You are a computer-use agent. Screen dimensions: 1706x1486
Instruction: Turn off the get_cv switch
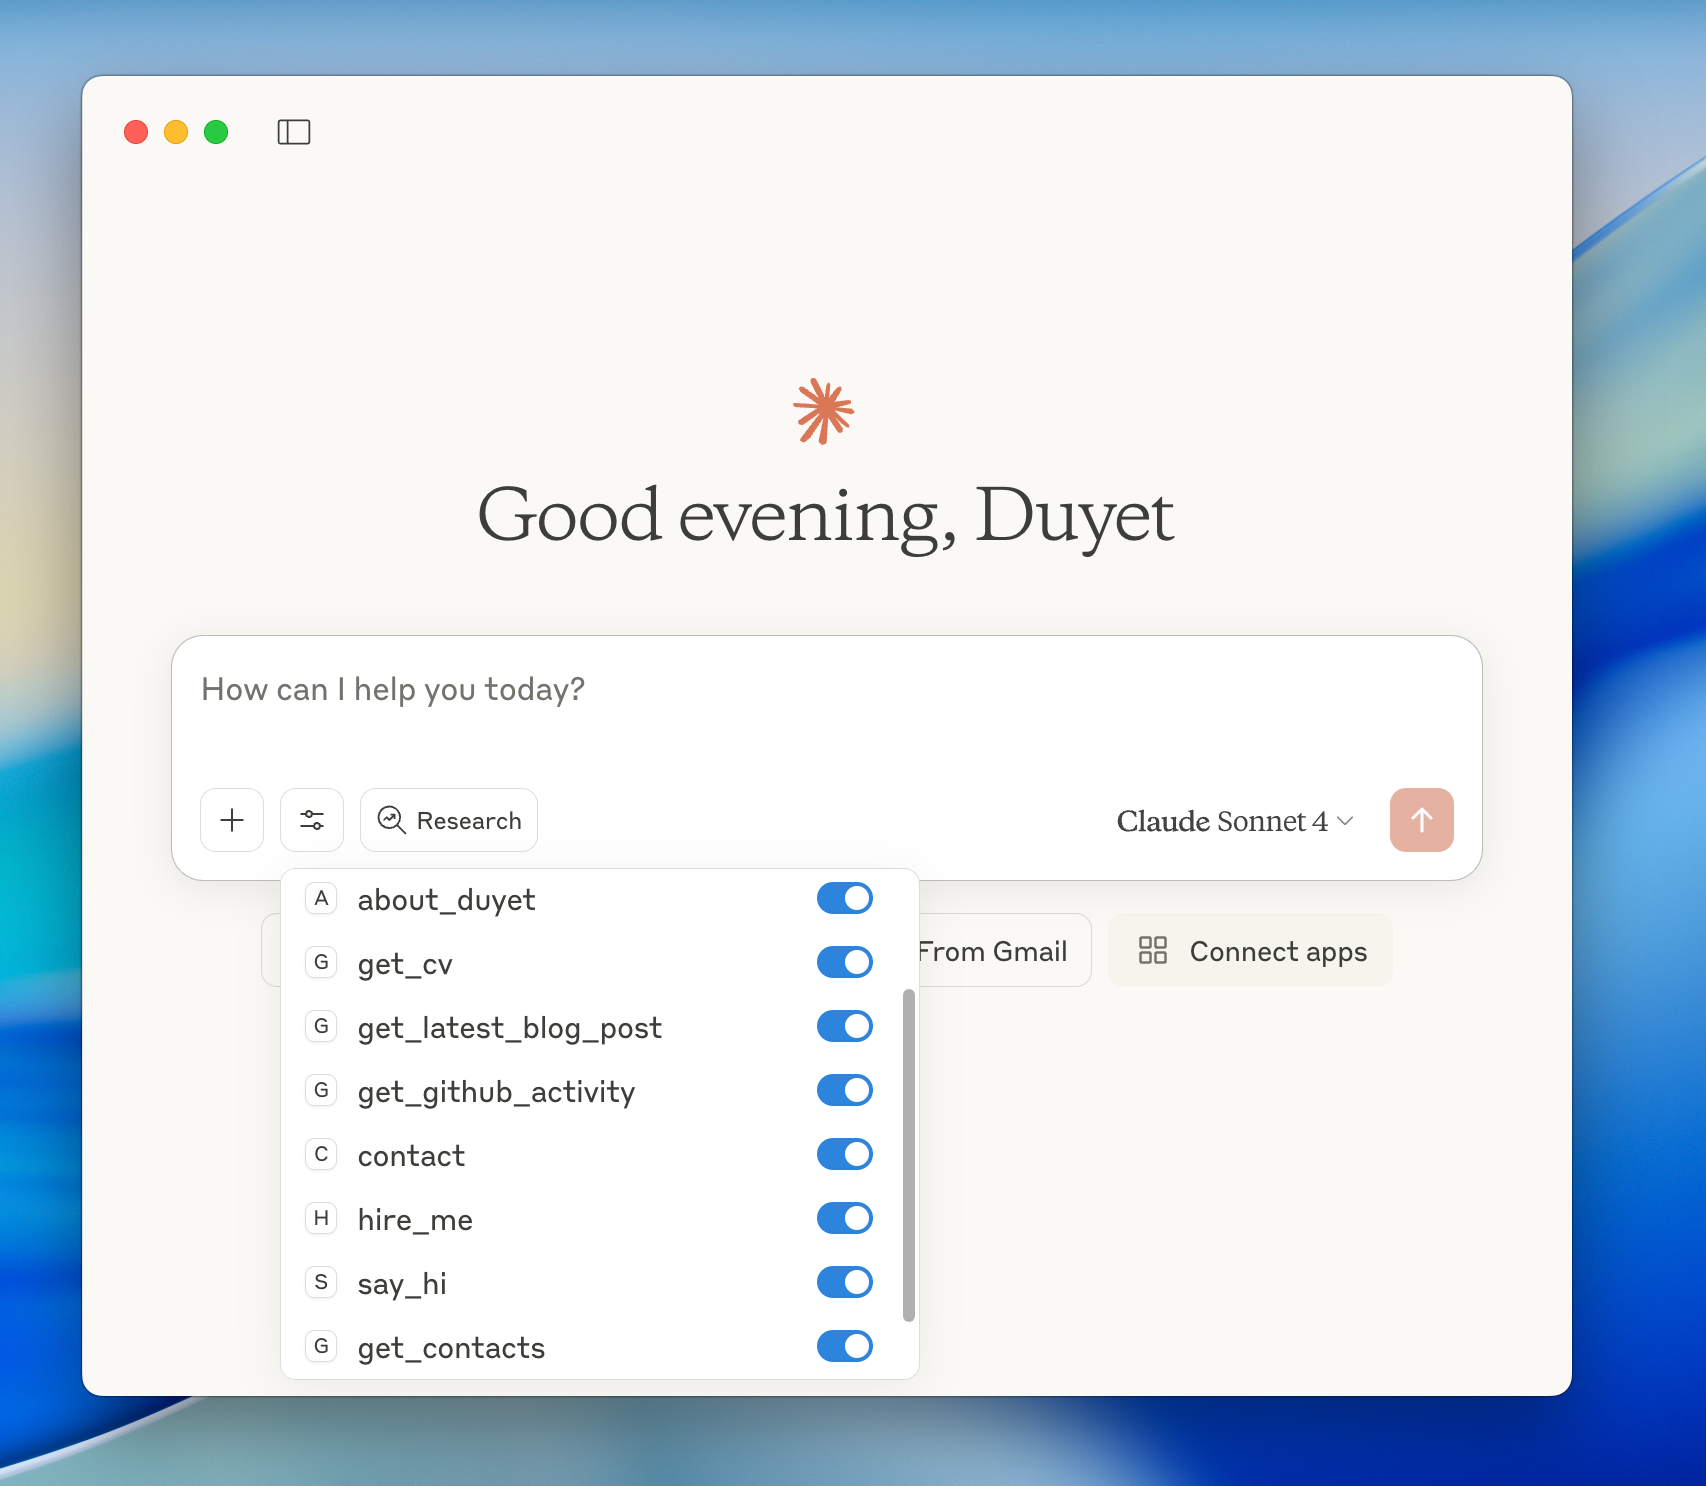tap(845, 962)
